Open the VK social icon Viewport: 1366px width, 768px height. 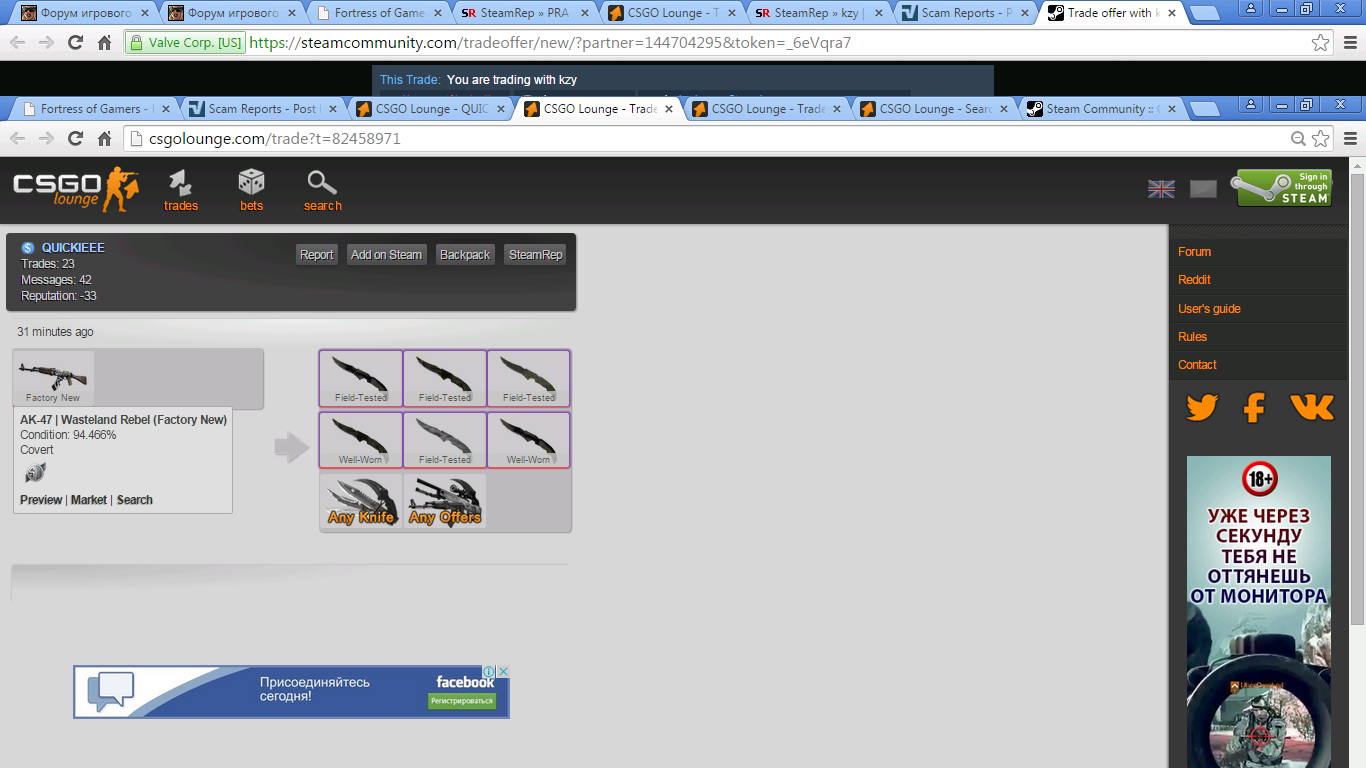pyautogui.click(x=1311, y=408)
